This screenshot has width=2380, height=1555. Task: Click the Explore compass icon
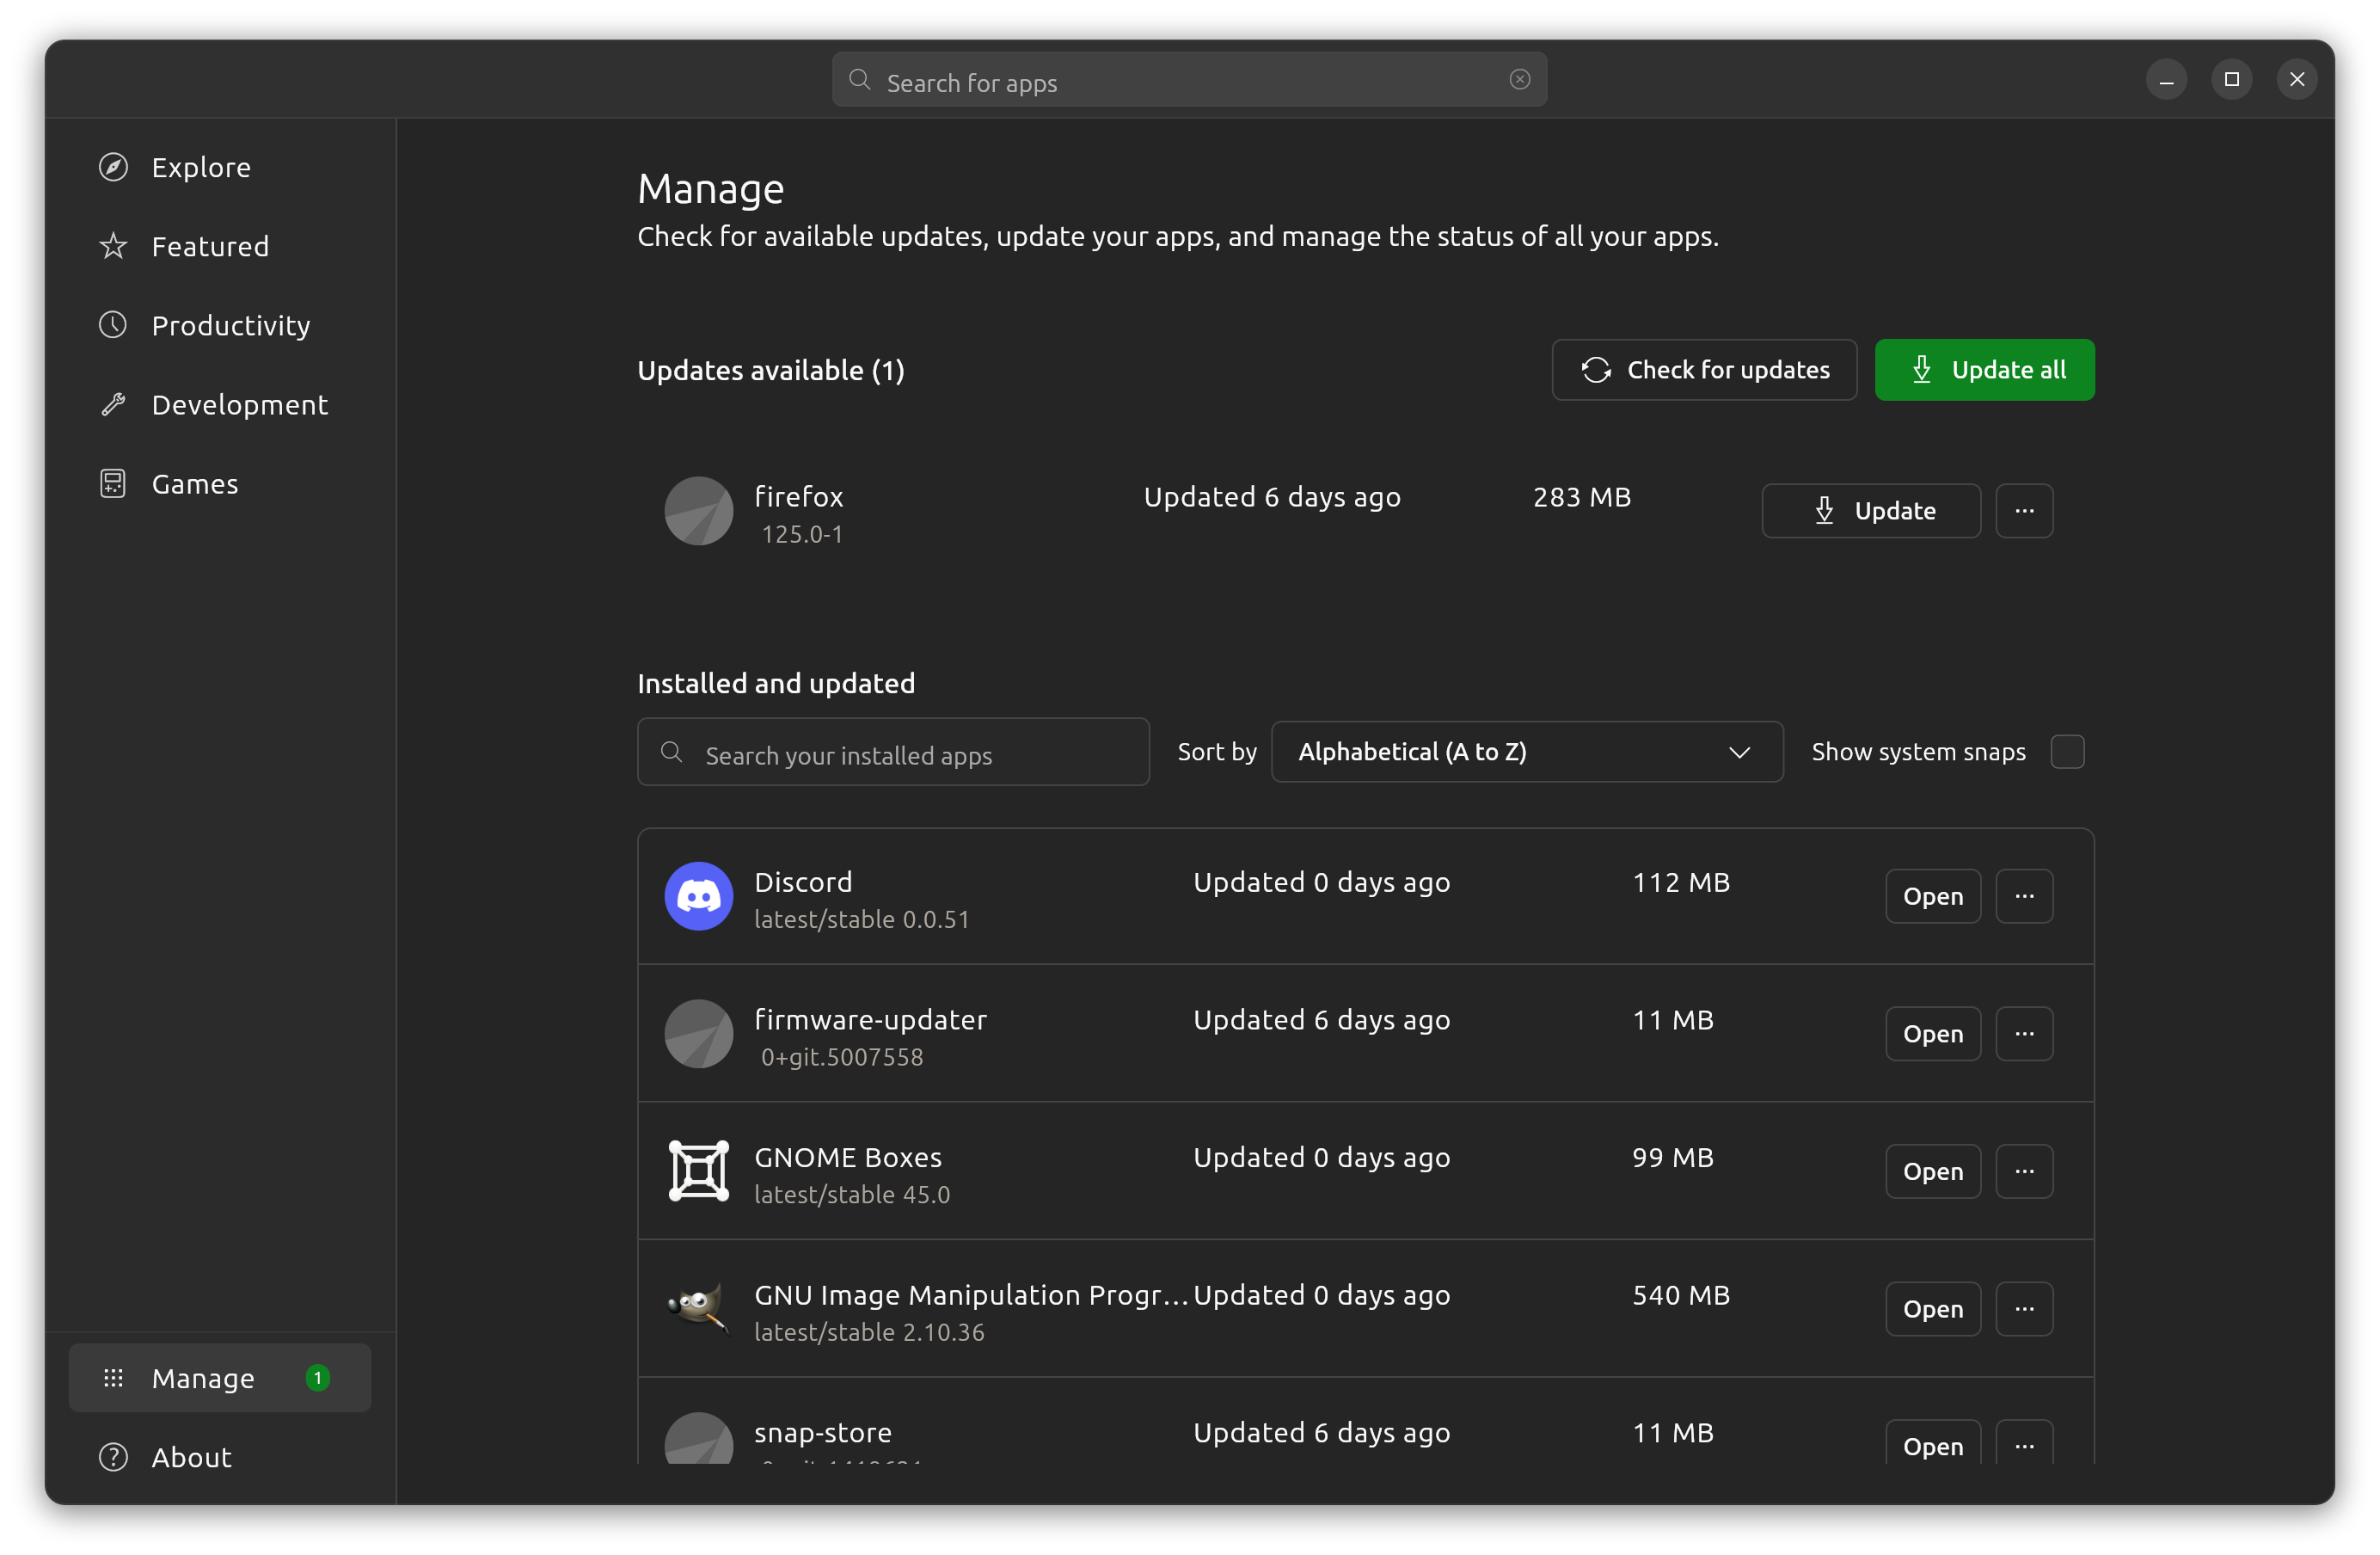click(x=113, y=167)
